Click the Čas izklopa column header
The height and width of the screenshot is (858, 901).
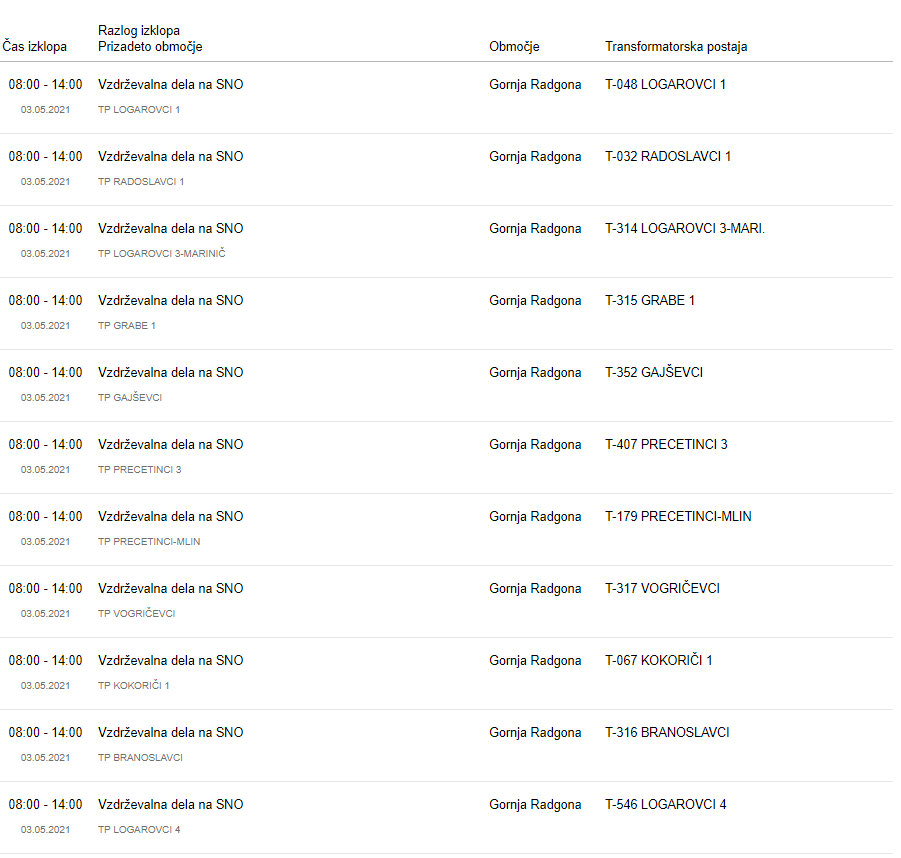(35, 47)
